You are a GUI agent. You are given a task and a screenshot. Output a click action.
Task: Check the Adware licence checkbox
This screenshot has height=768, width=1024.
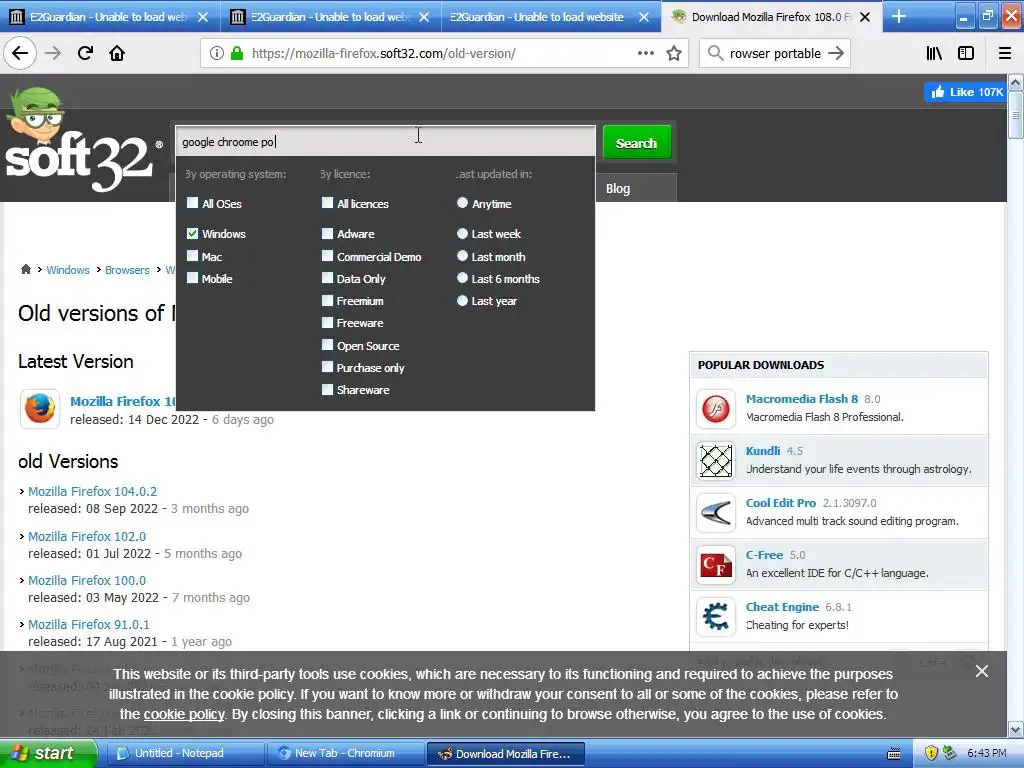click(327, 233)
